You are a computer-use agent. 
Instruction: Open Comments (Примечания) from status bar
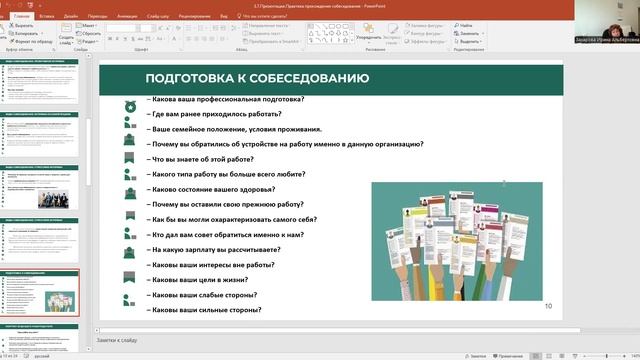(x=507, y=356)
